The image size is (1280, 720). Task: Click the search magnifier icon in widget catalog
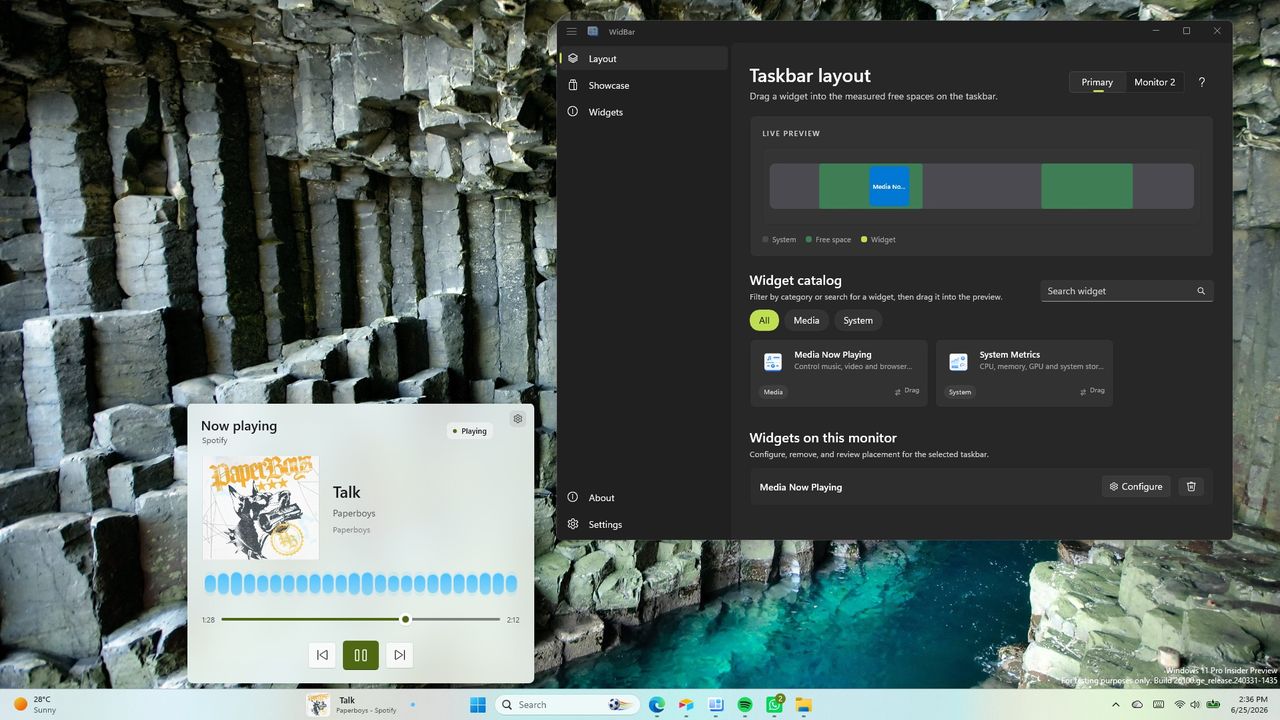[1201, 291]
